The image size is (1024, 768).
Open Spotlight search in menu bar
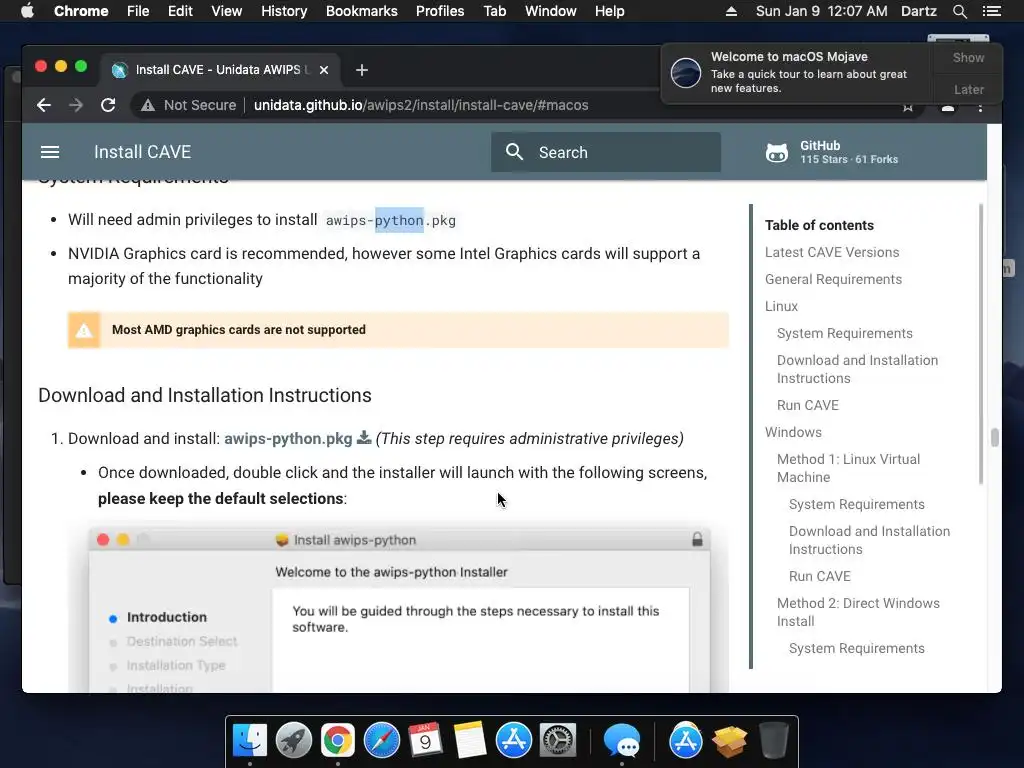[959, 11]
